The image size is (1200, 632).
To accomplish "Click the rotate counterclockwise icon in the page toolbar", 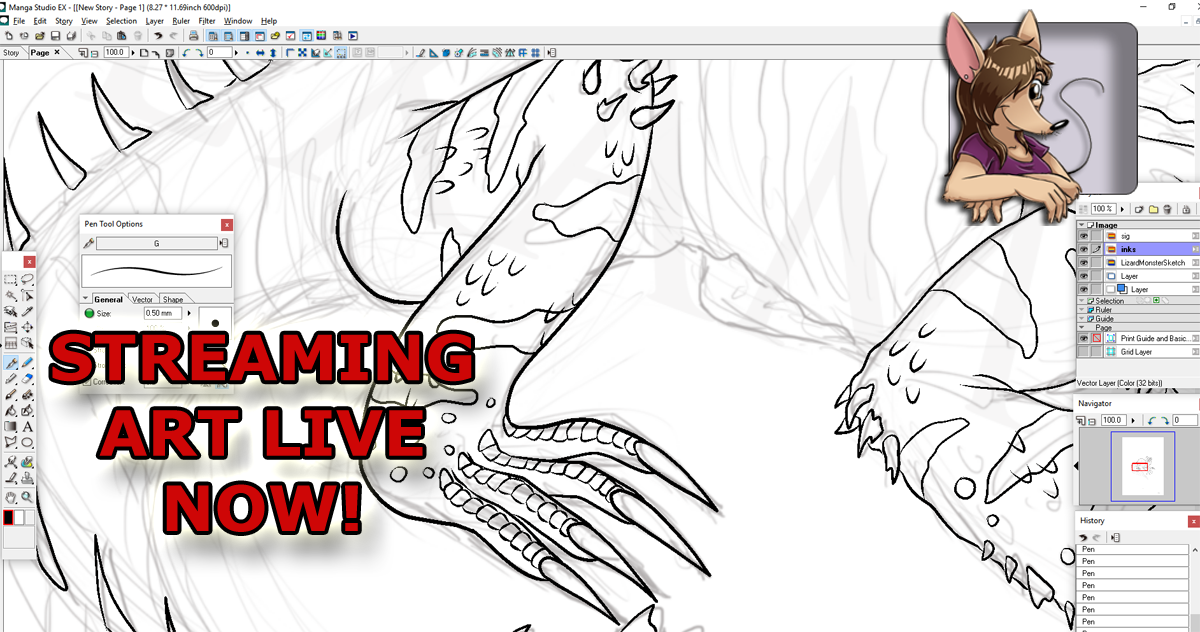I will (x=187, y=53).
